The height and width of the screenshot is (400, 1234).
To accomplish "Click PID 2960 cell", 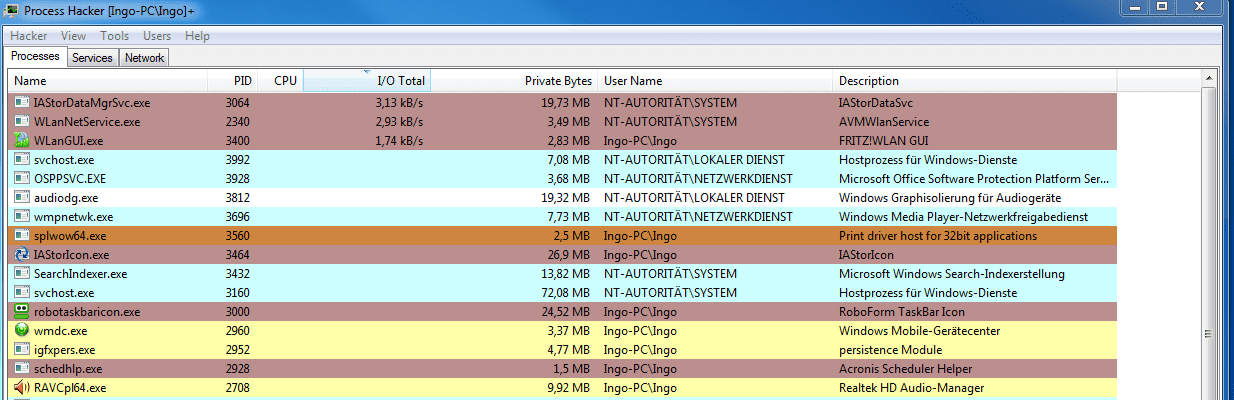I will (x=238, y=330).
